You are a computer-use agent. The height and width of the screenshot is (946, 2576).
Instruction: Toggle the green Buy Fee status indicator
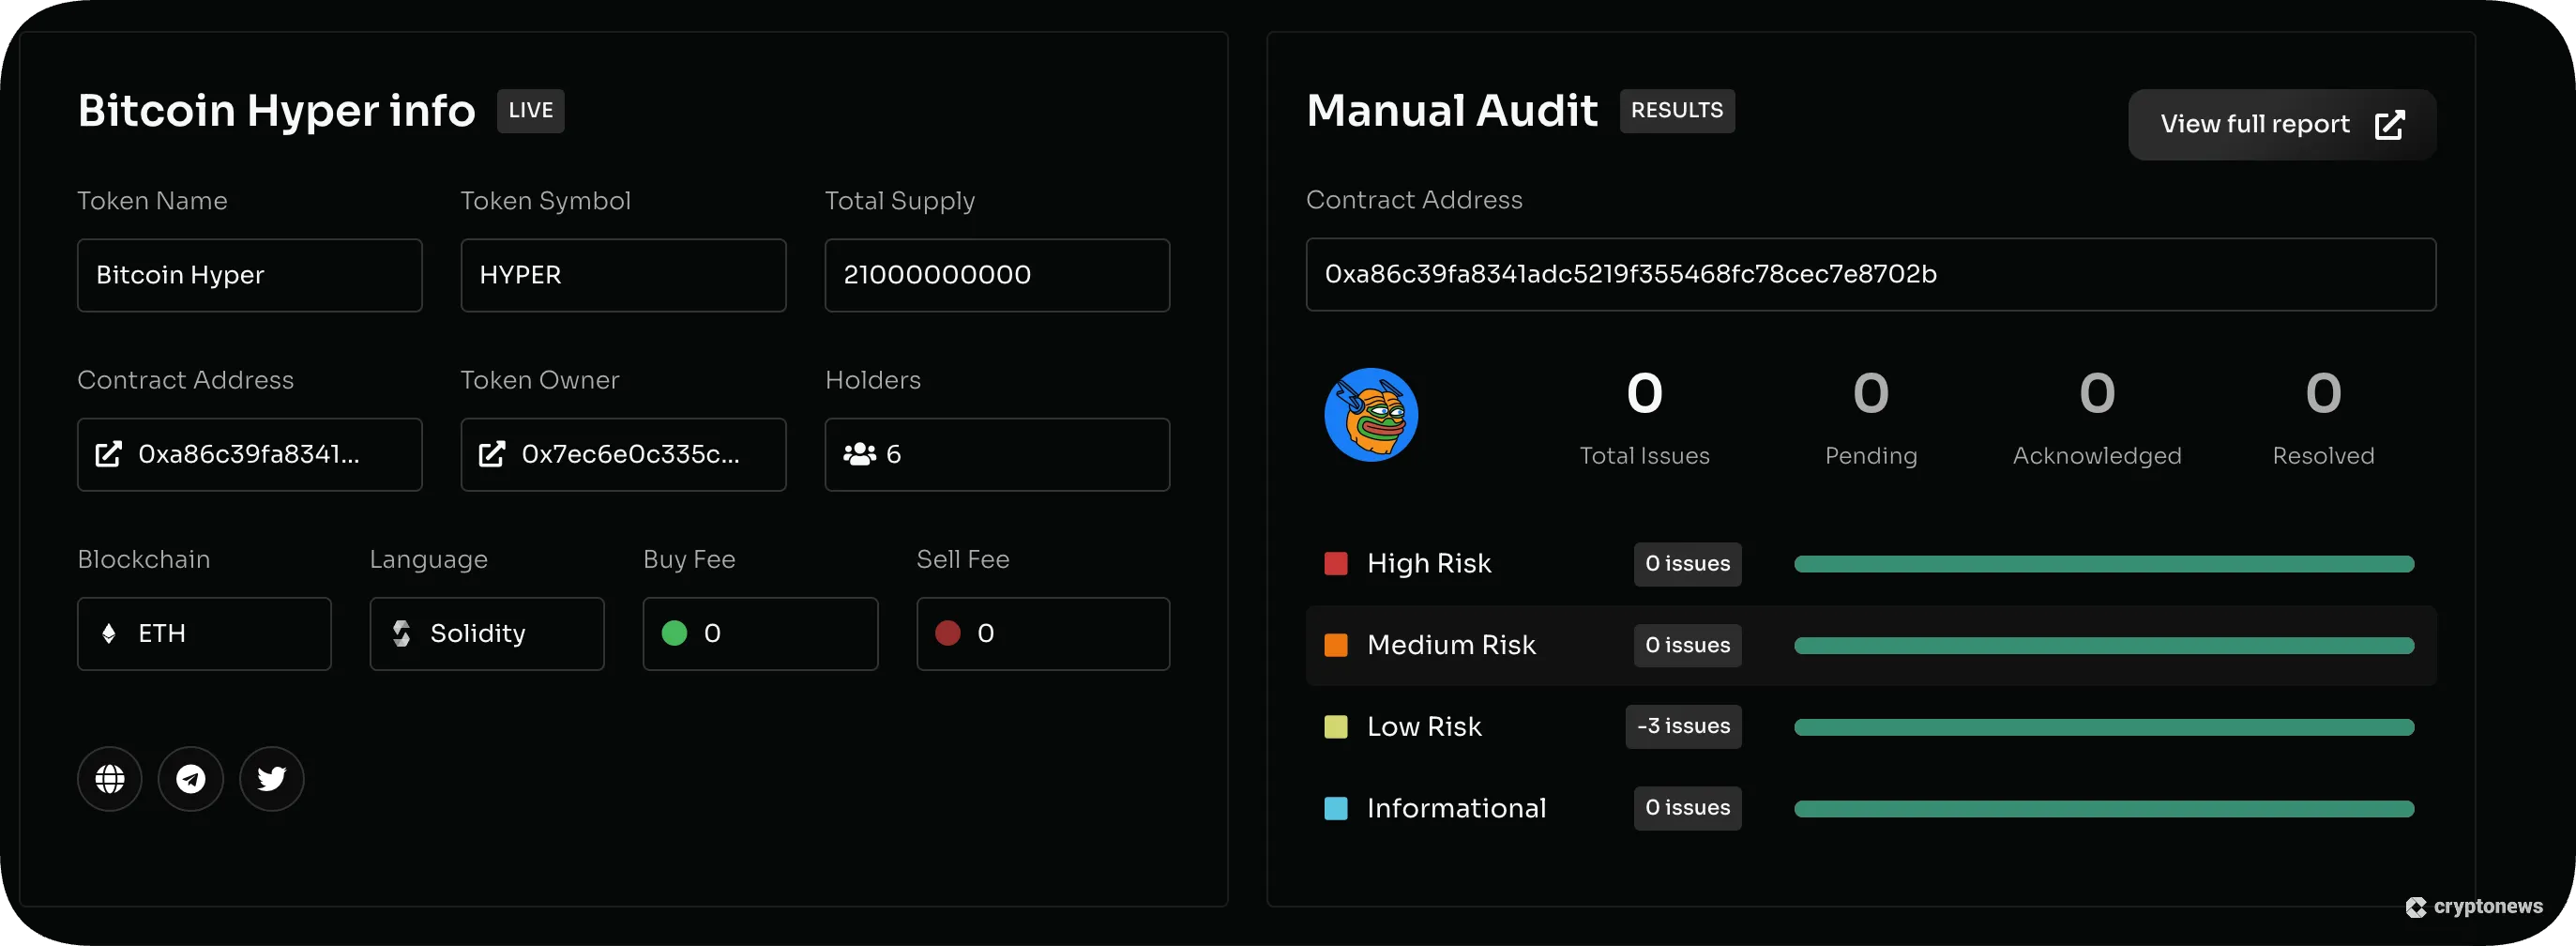pos(675,633)
